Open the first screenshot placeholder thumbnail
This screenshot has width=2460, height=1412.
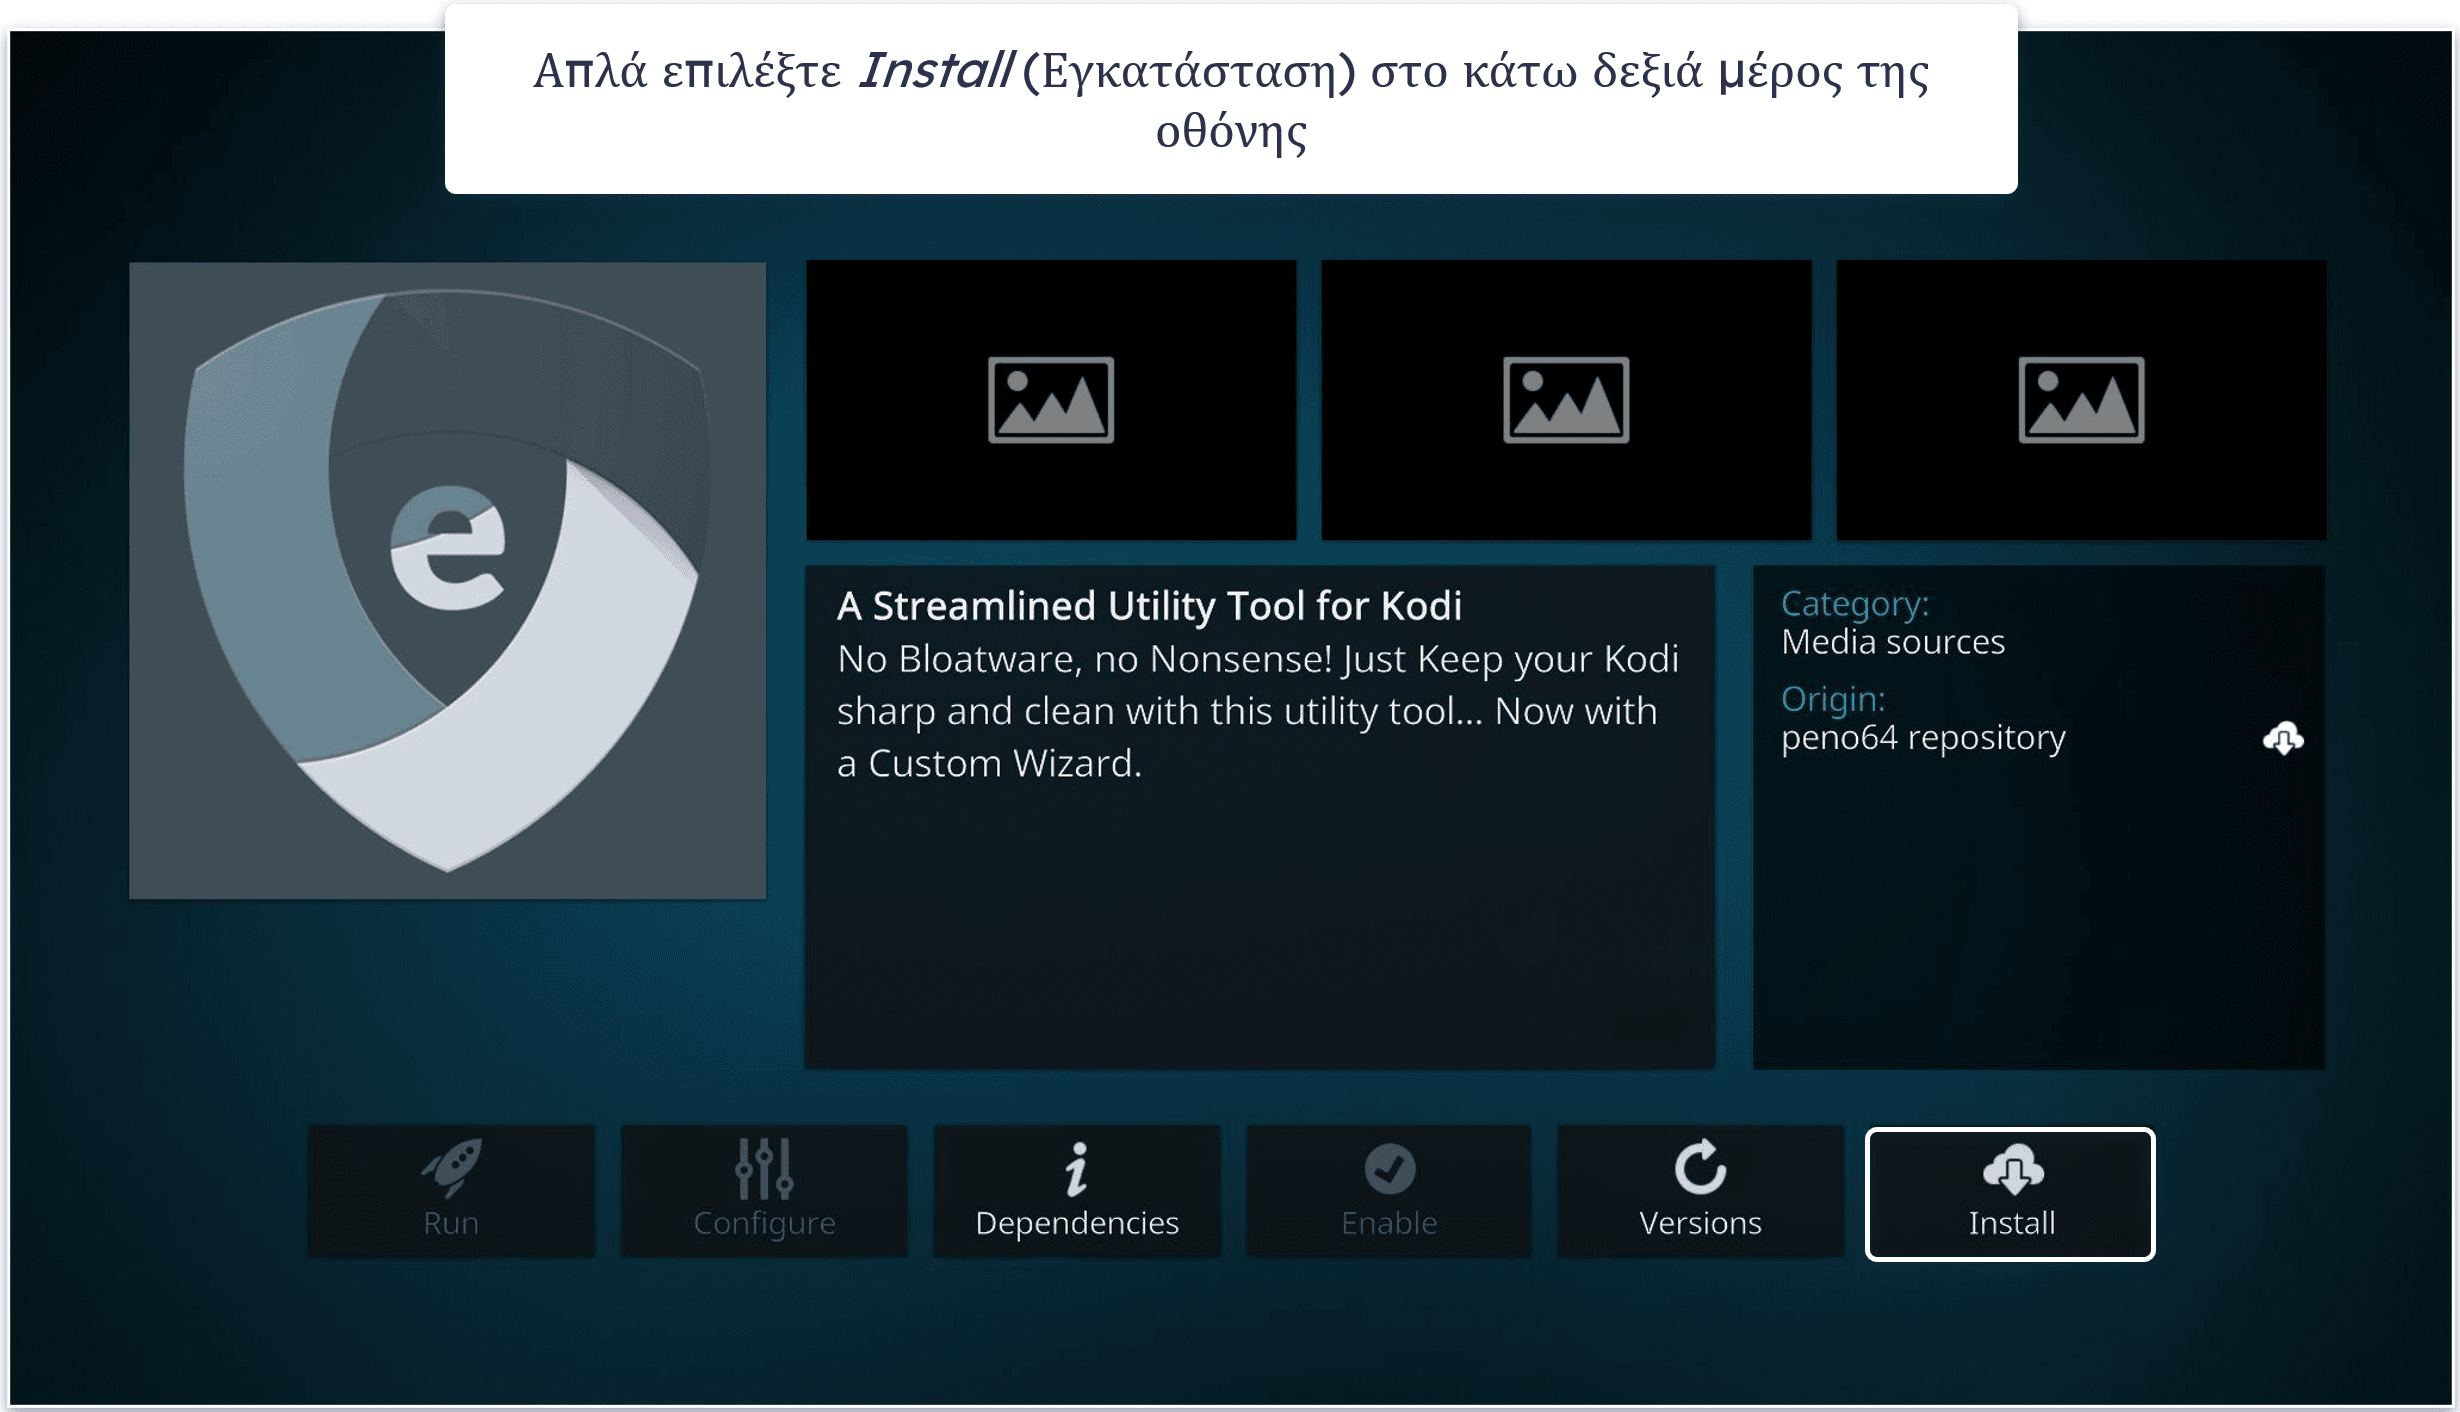click(1051, 400)
